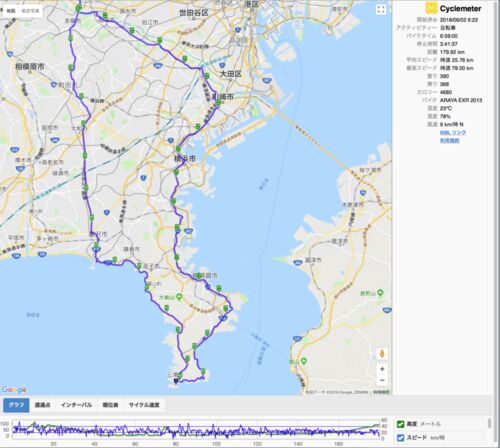Toggle the 高度 (elevation) graph checkbox
Screen dimensions: 500x448
coord(401,424)
